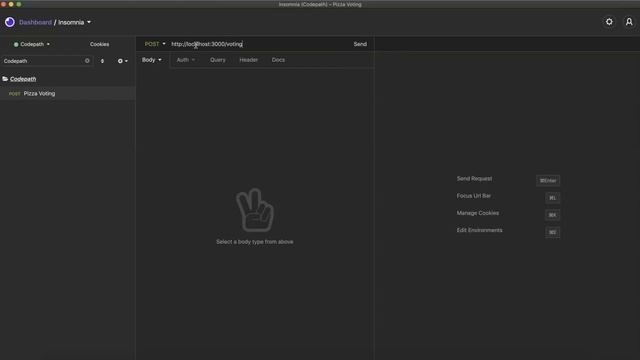Switch to the Docs tab
This screenshot has width=640, height=360.
pyautogui.click(x=278, y=60)
